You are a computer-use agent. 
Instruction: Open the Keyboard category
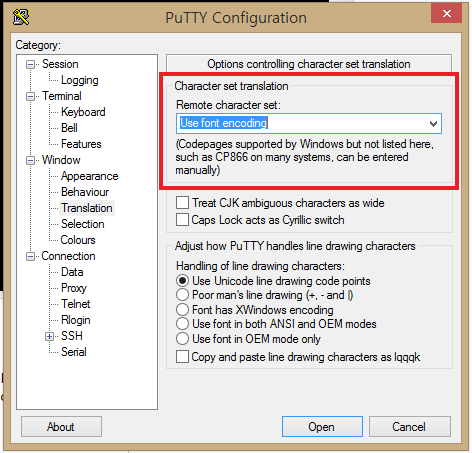point(83,112)
